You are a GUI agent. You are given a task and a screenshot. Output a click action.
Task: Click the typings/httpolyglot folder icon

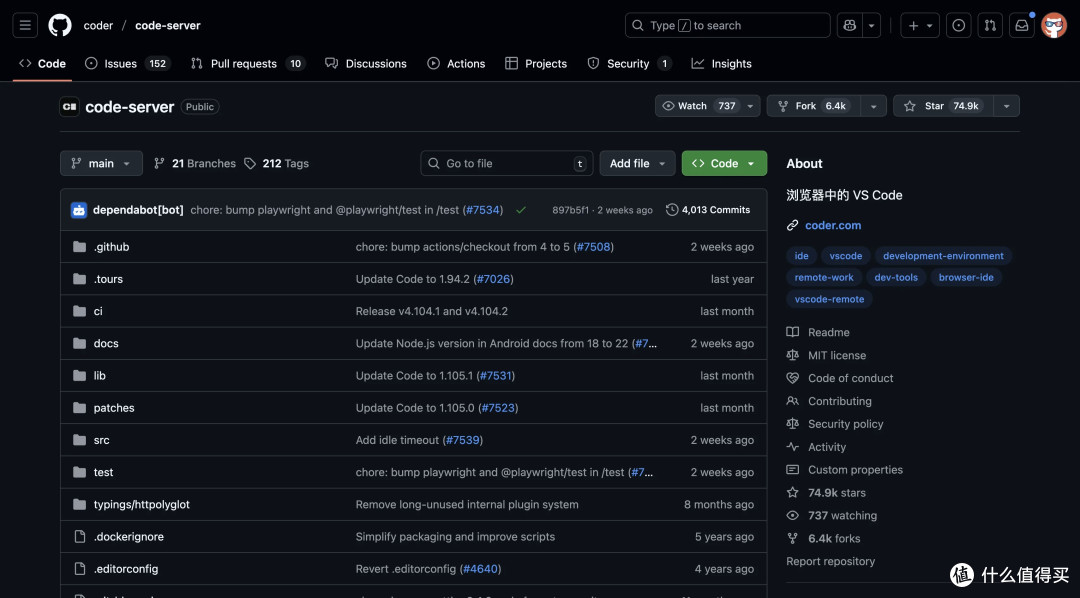pos(80,504)
